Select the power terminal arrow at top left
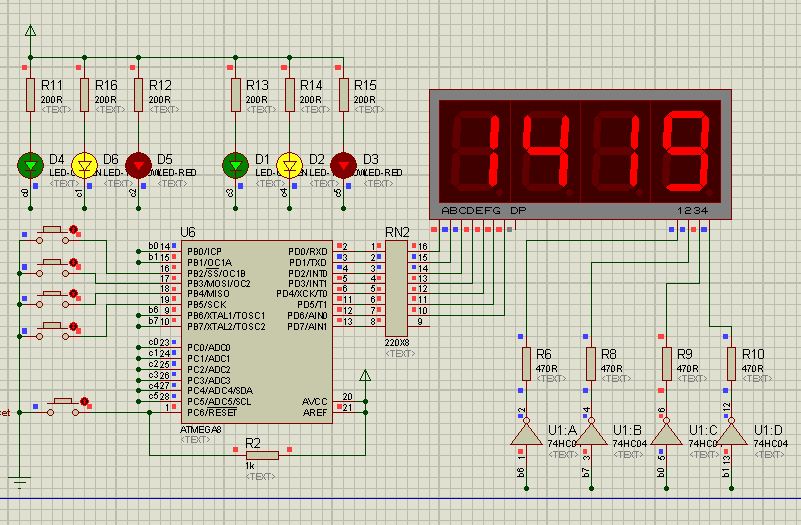This screenshot has height=525, width=801. [x=30, y=33]
